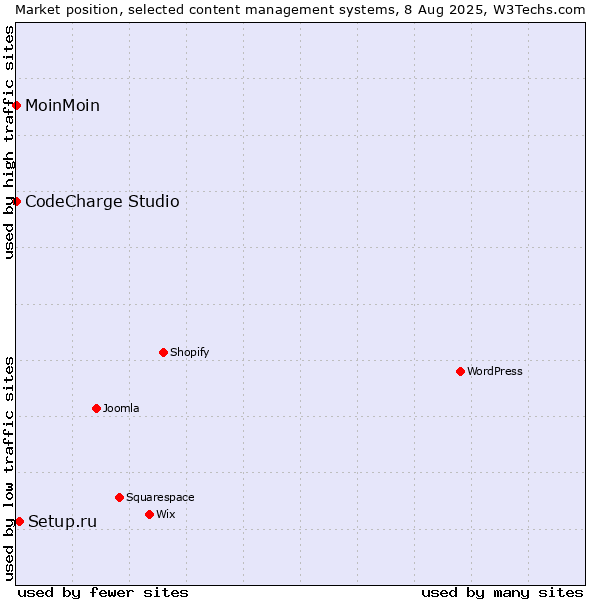Select the Setup.ru data point marker
This screenshot has height=600, width=600.
tap(20, 521)
